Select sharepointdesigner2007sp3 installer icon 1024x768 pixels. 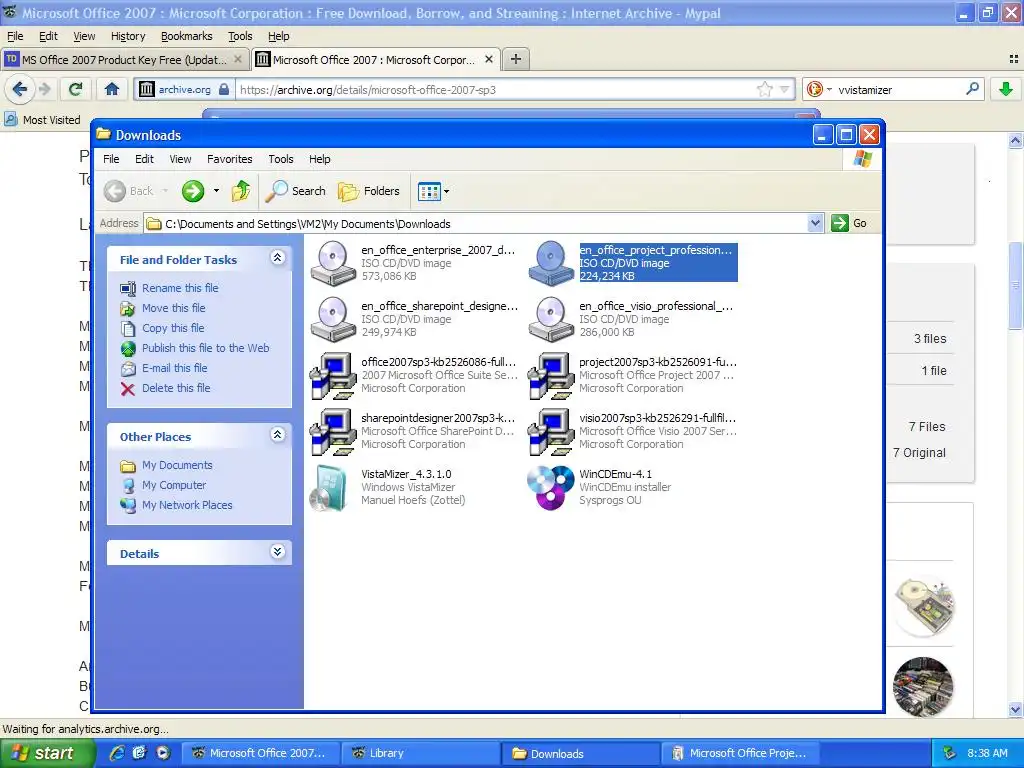click(x=333, y=432)
